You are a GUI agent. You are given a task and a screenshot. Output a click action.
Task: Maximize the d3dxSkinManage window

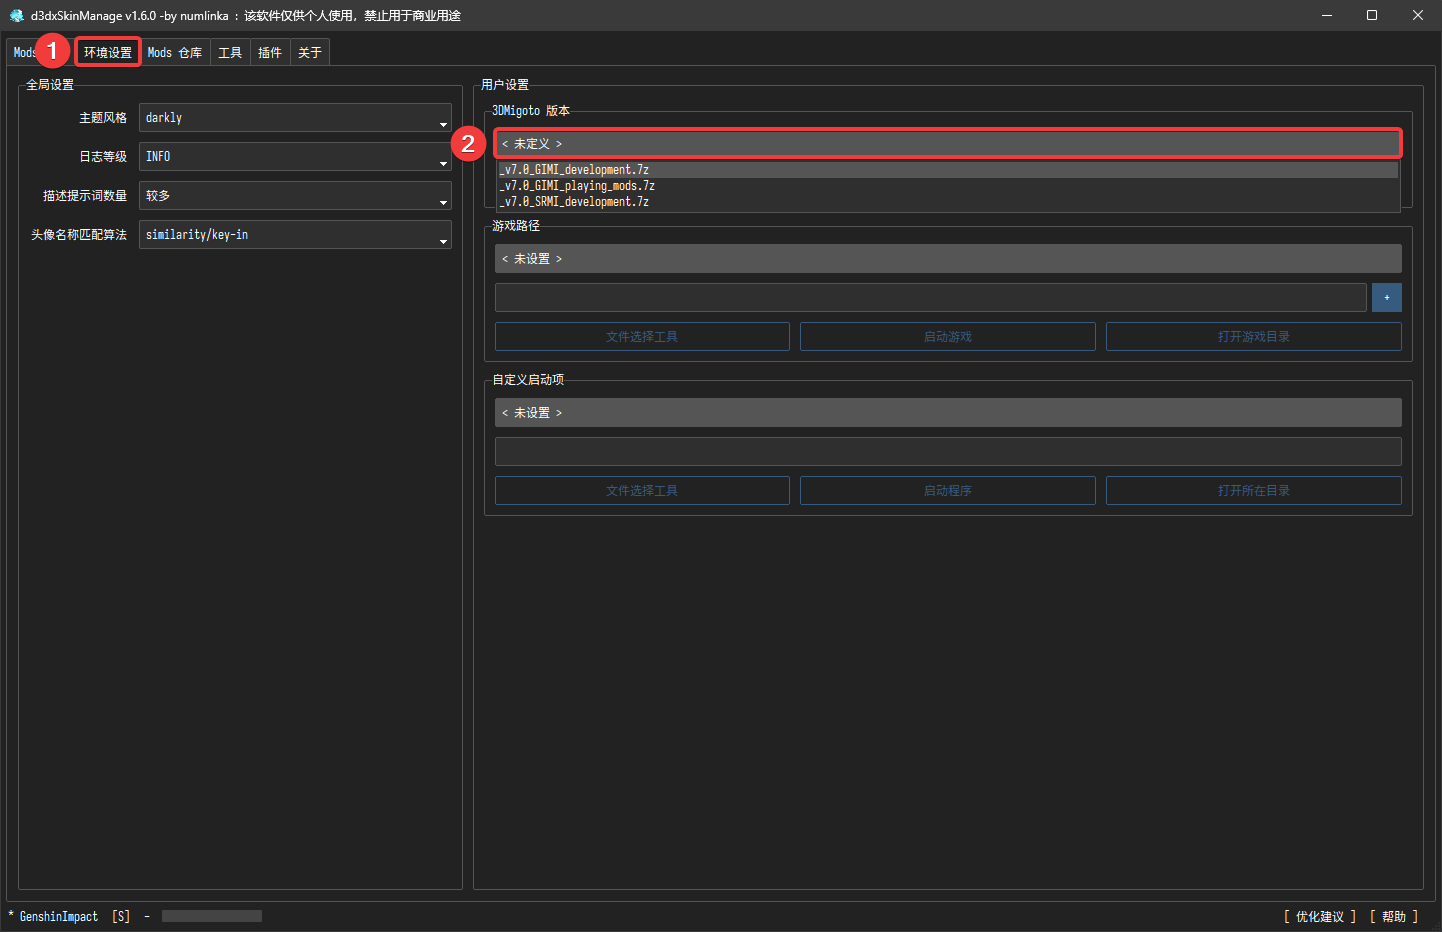pos(1372,15)
